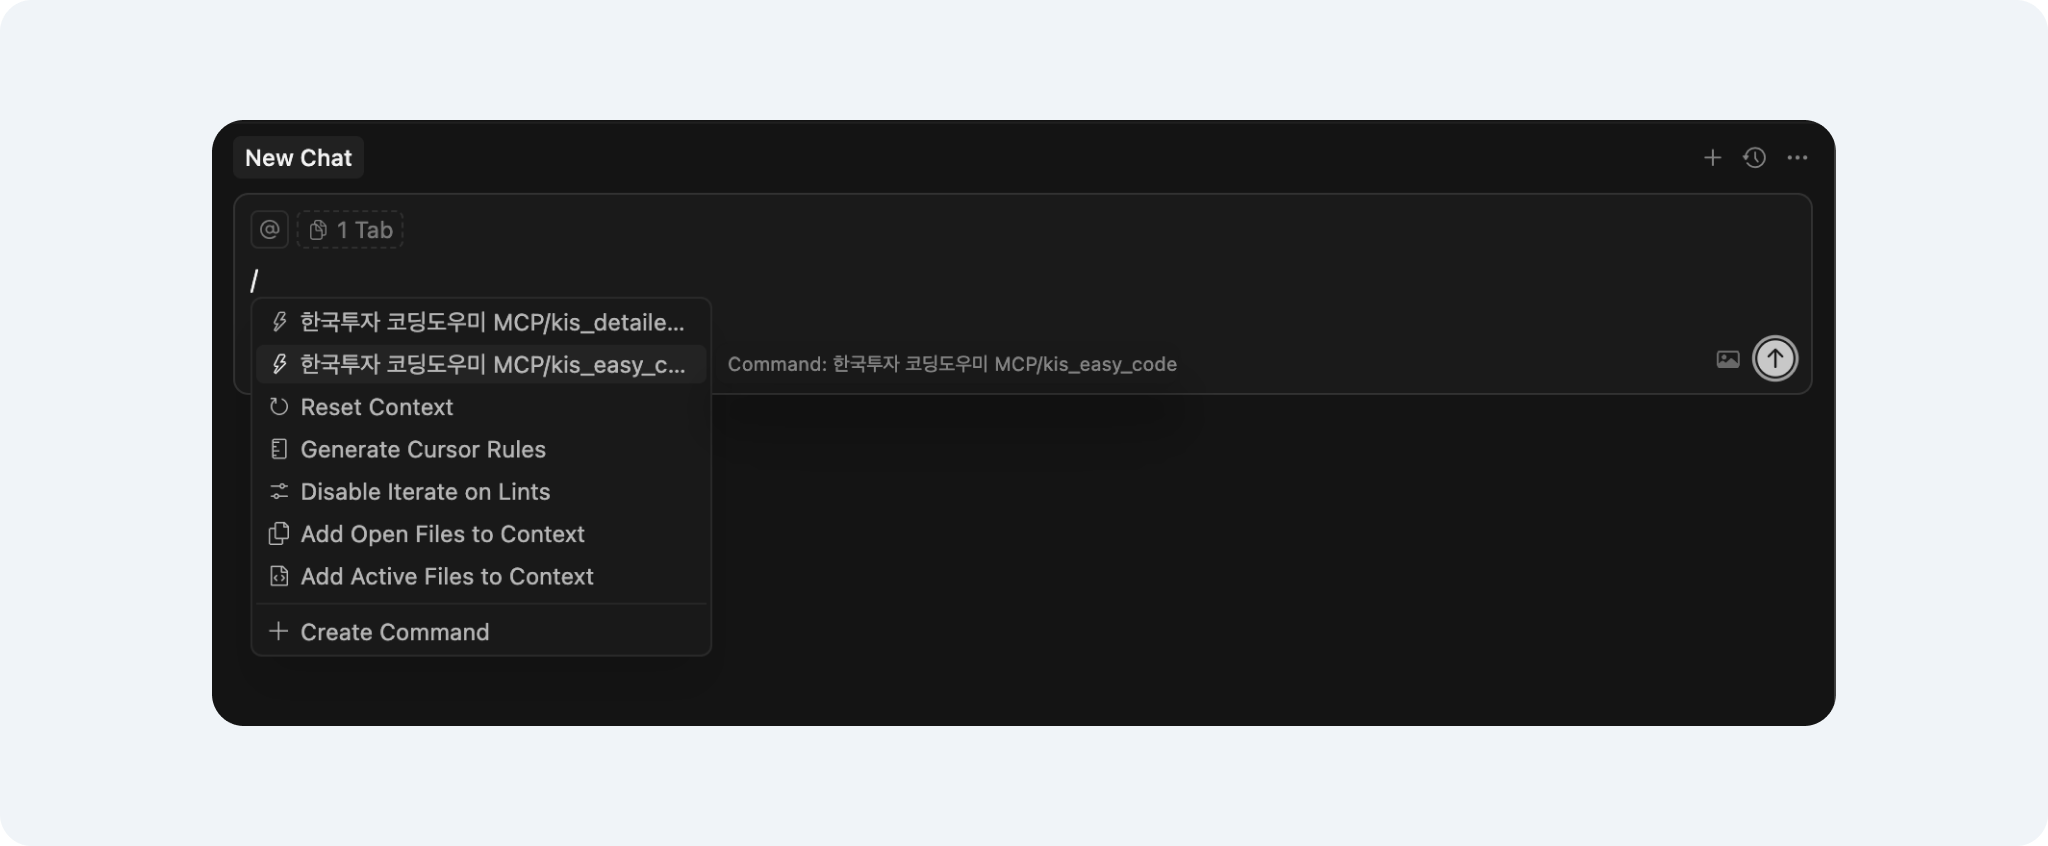Select Add Active Files to Context
This screenshot has width=2048, height=846.
point(481,576)
